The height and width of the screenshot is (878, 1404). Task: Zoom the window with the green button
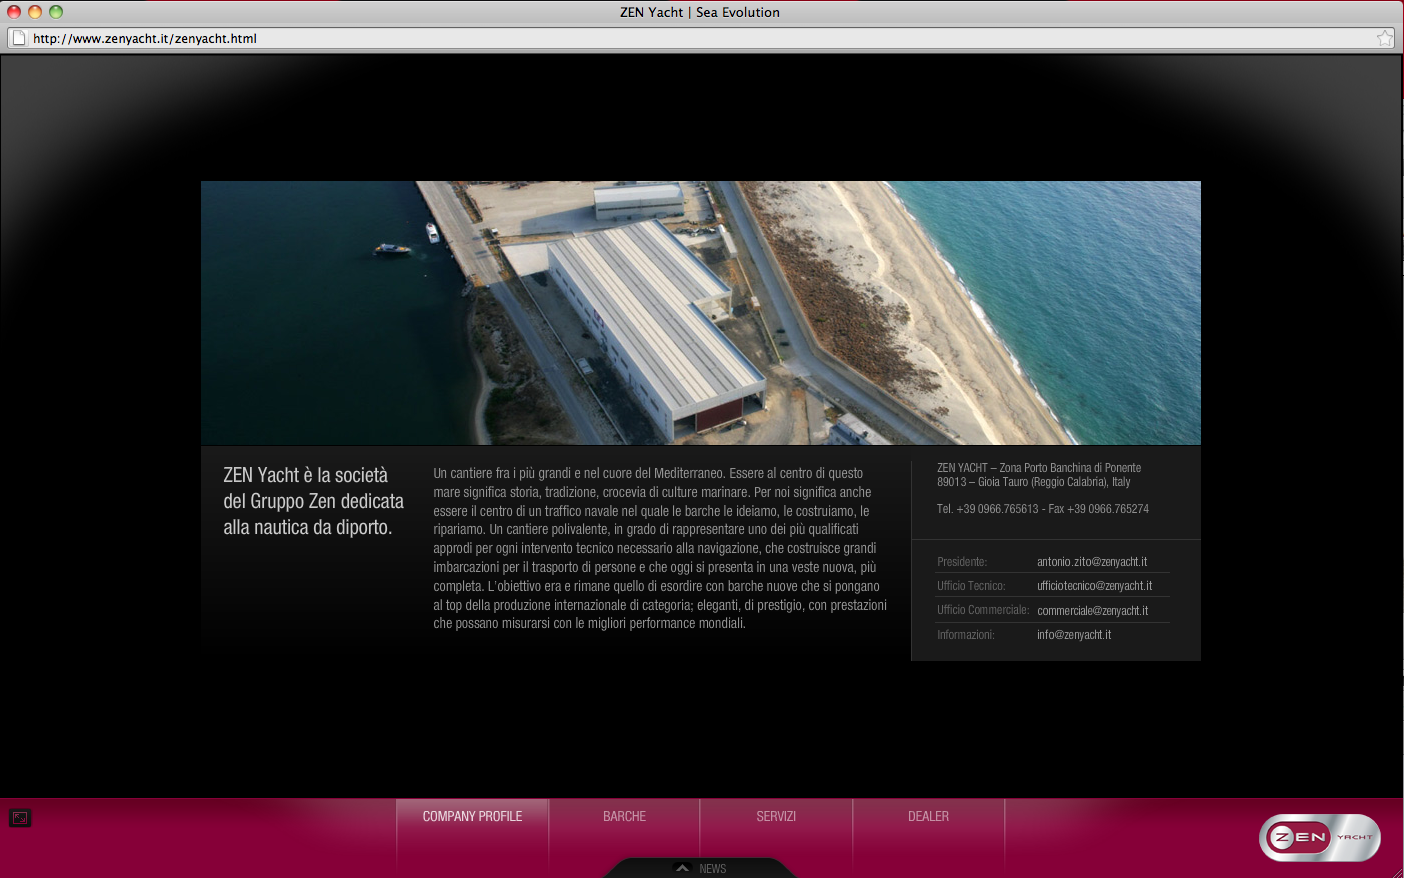pos(56,12)
